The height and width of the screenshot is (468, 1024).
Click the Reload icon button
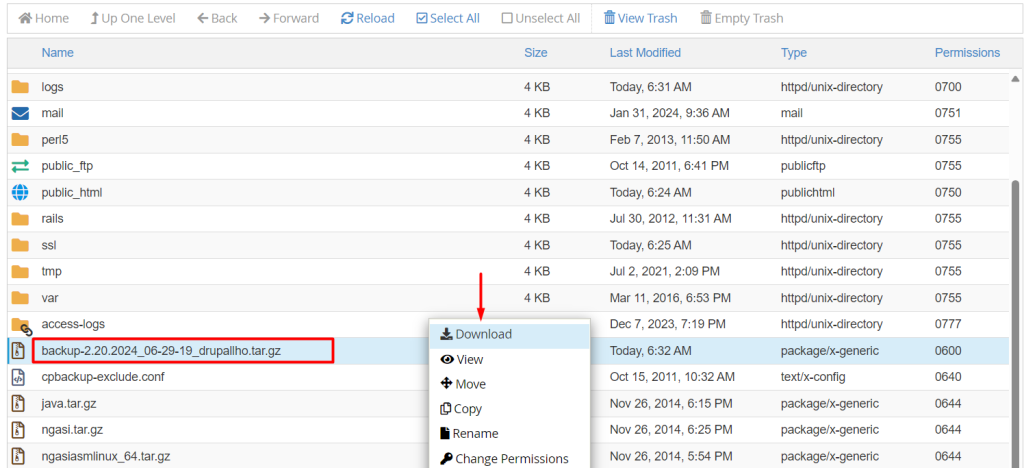coord(367,18)
